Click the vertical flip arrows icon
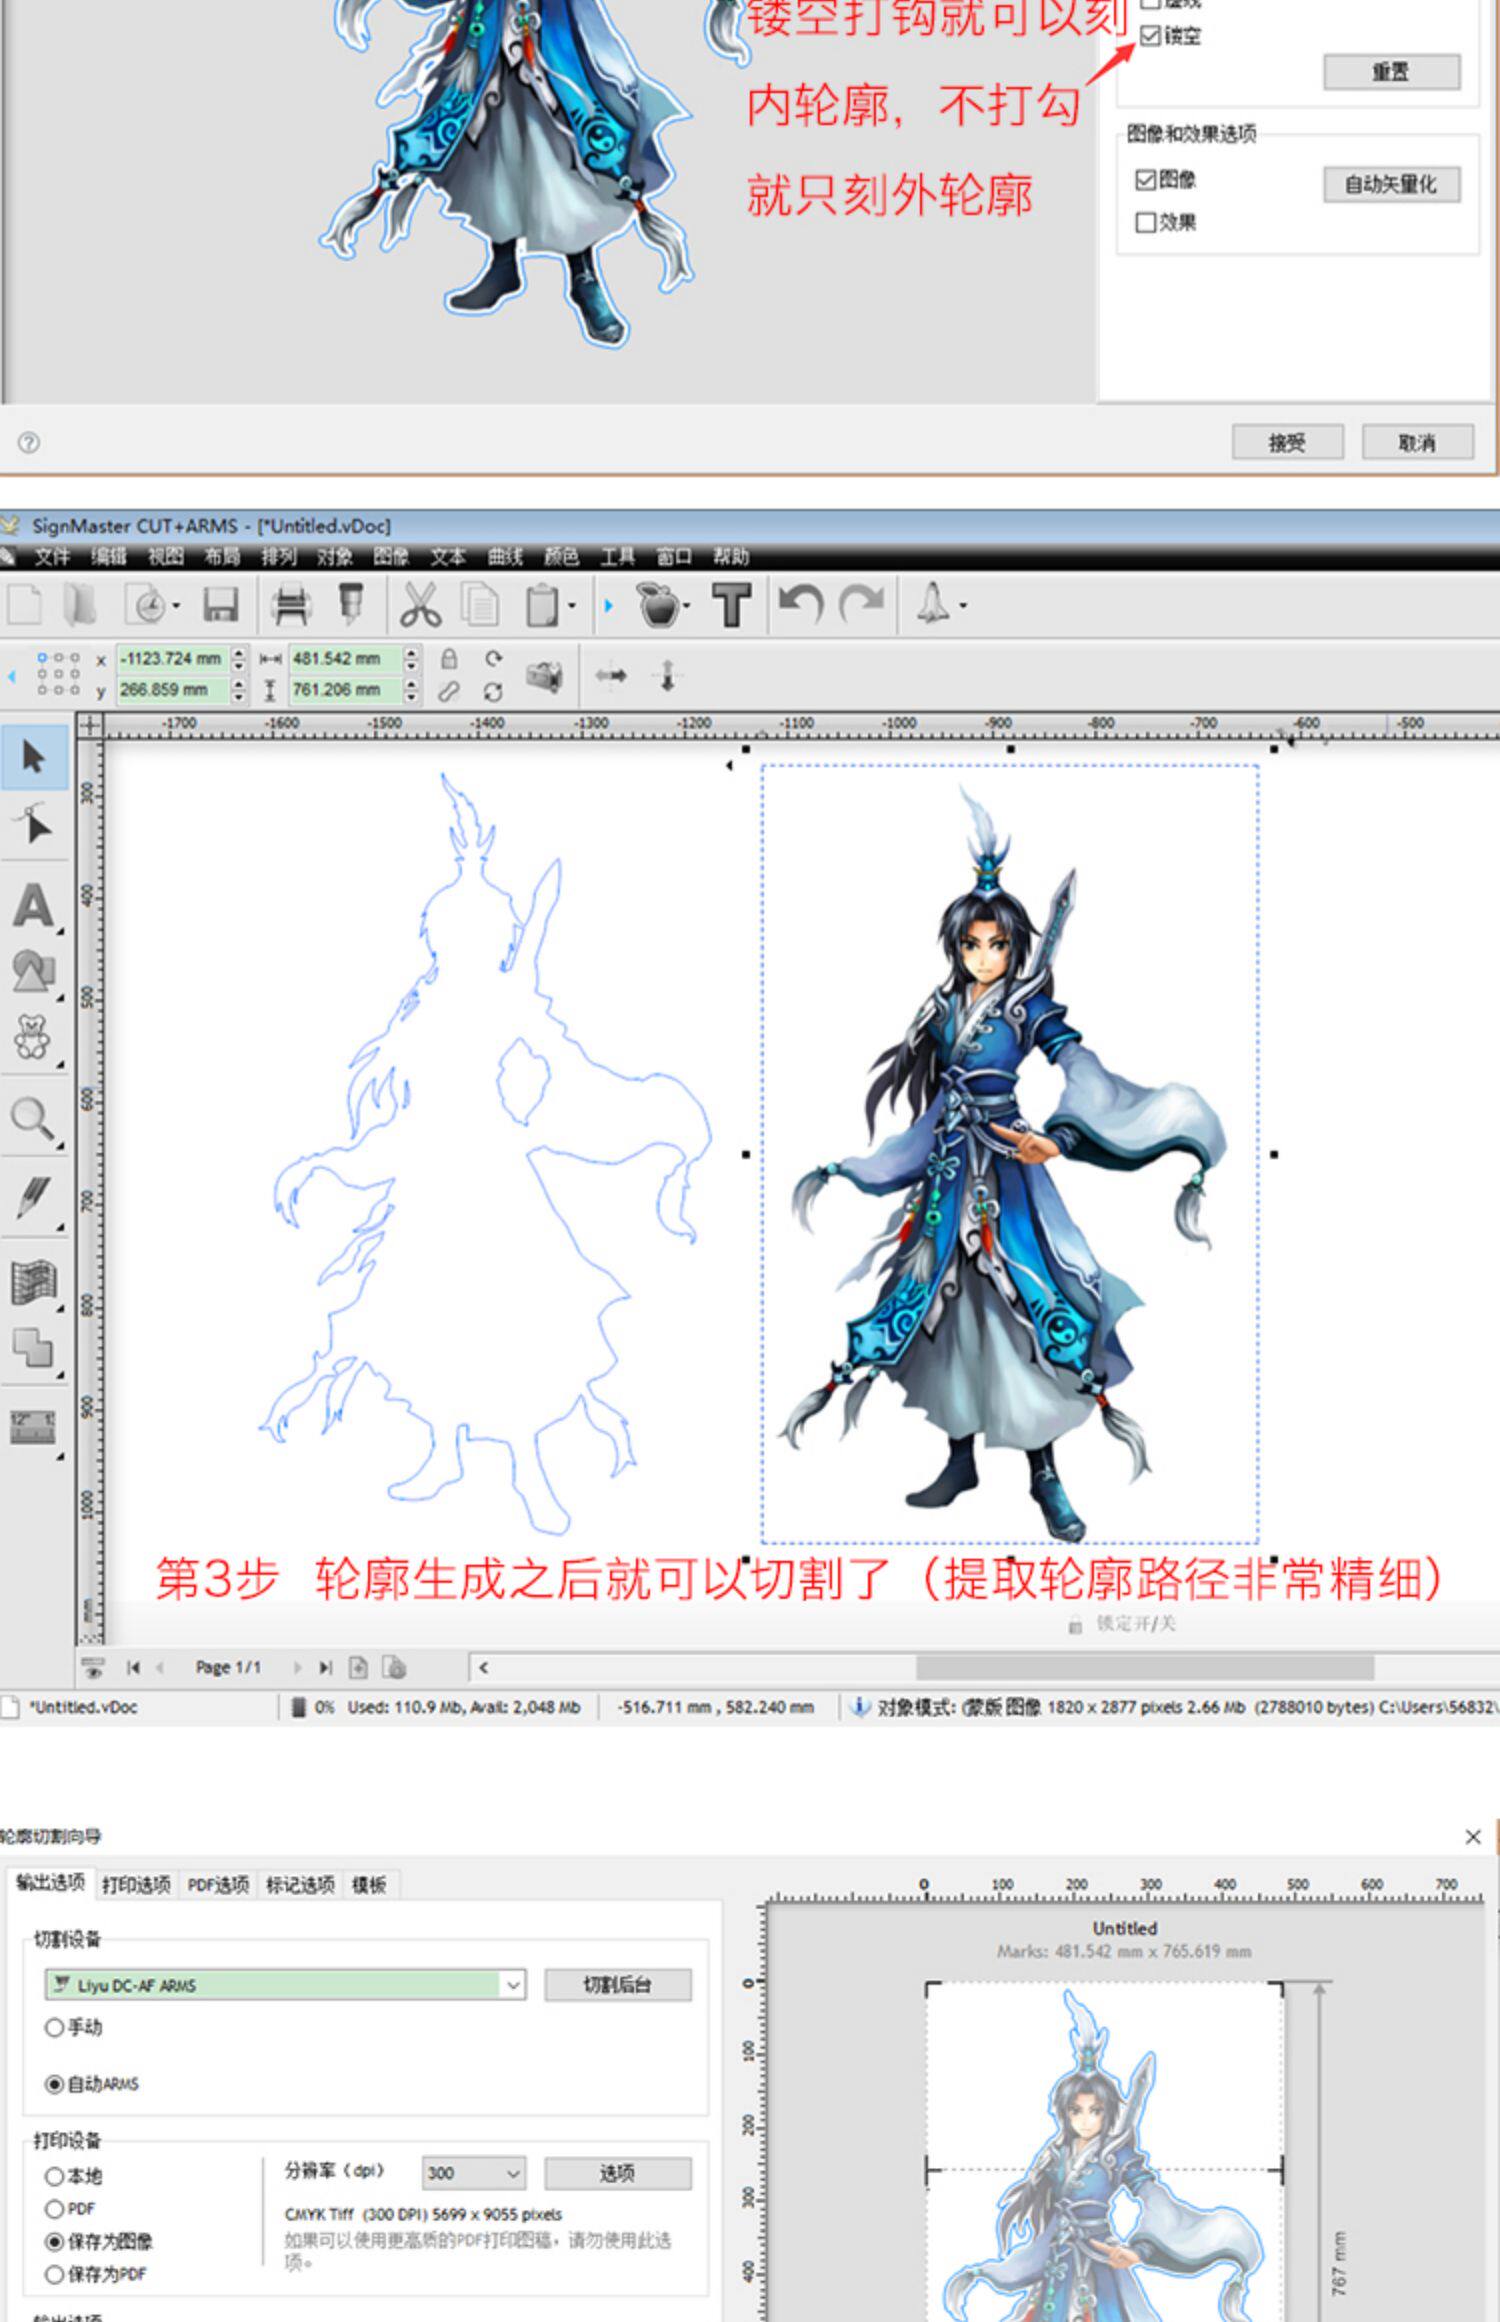Image resolution: width=1500 pixels, height=2322 pixels. [x=667, y=676]
